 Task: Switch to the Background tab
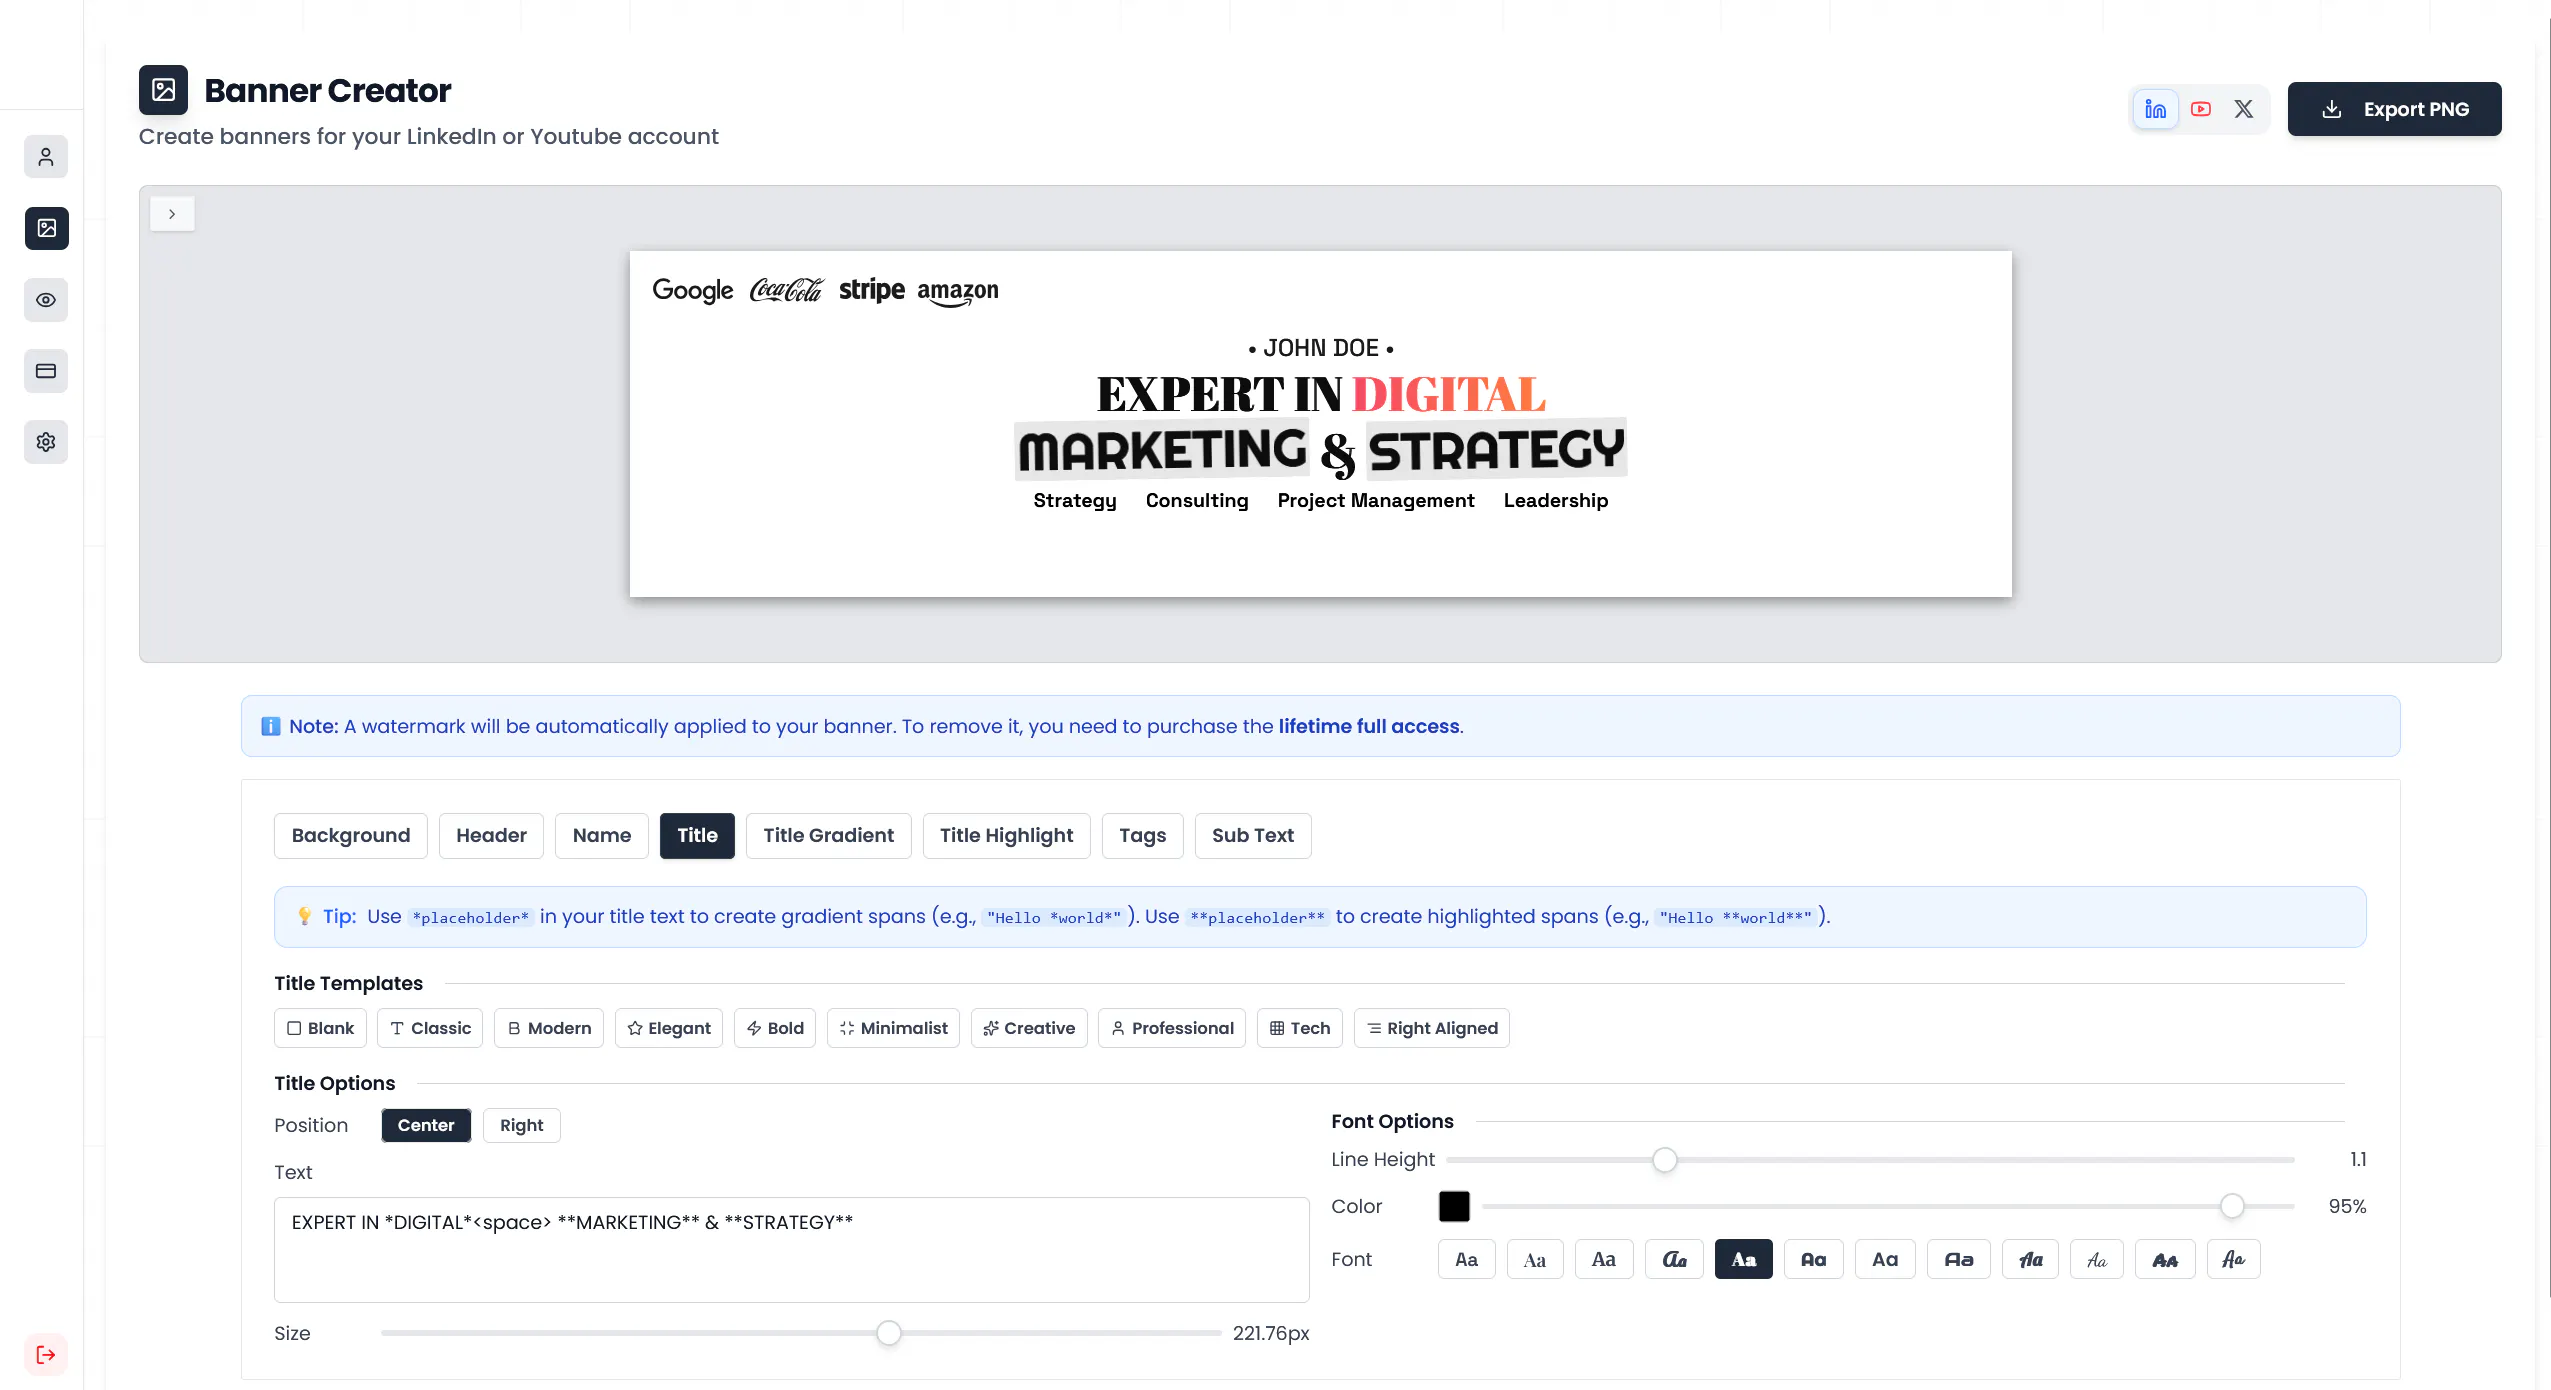pyautogui.click(x=351, y=836)
